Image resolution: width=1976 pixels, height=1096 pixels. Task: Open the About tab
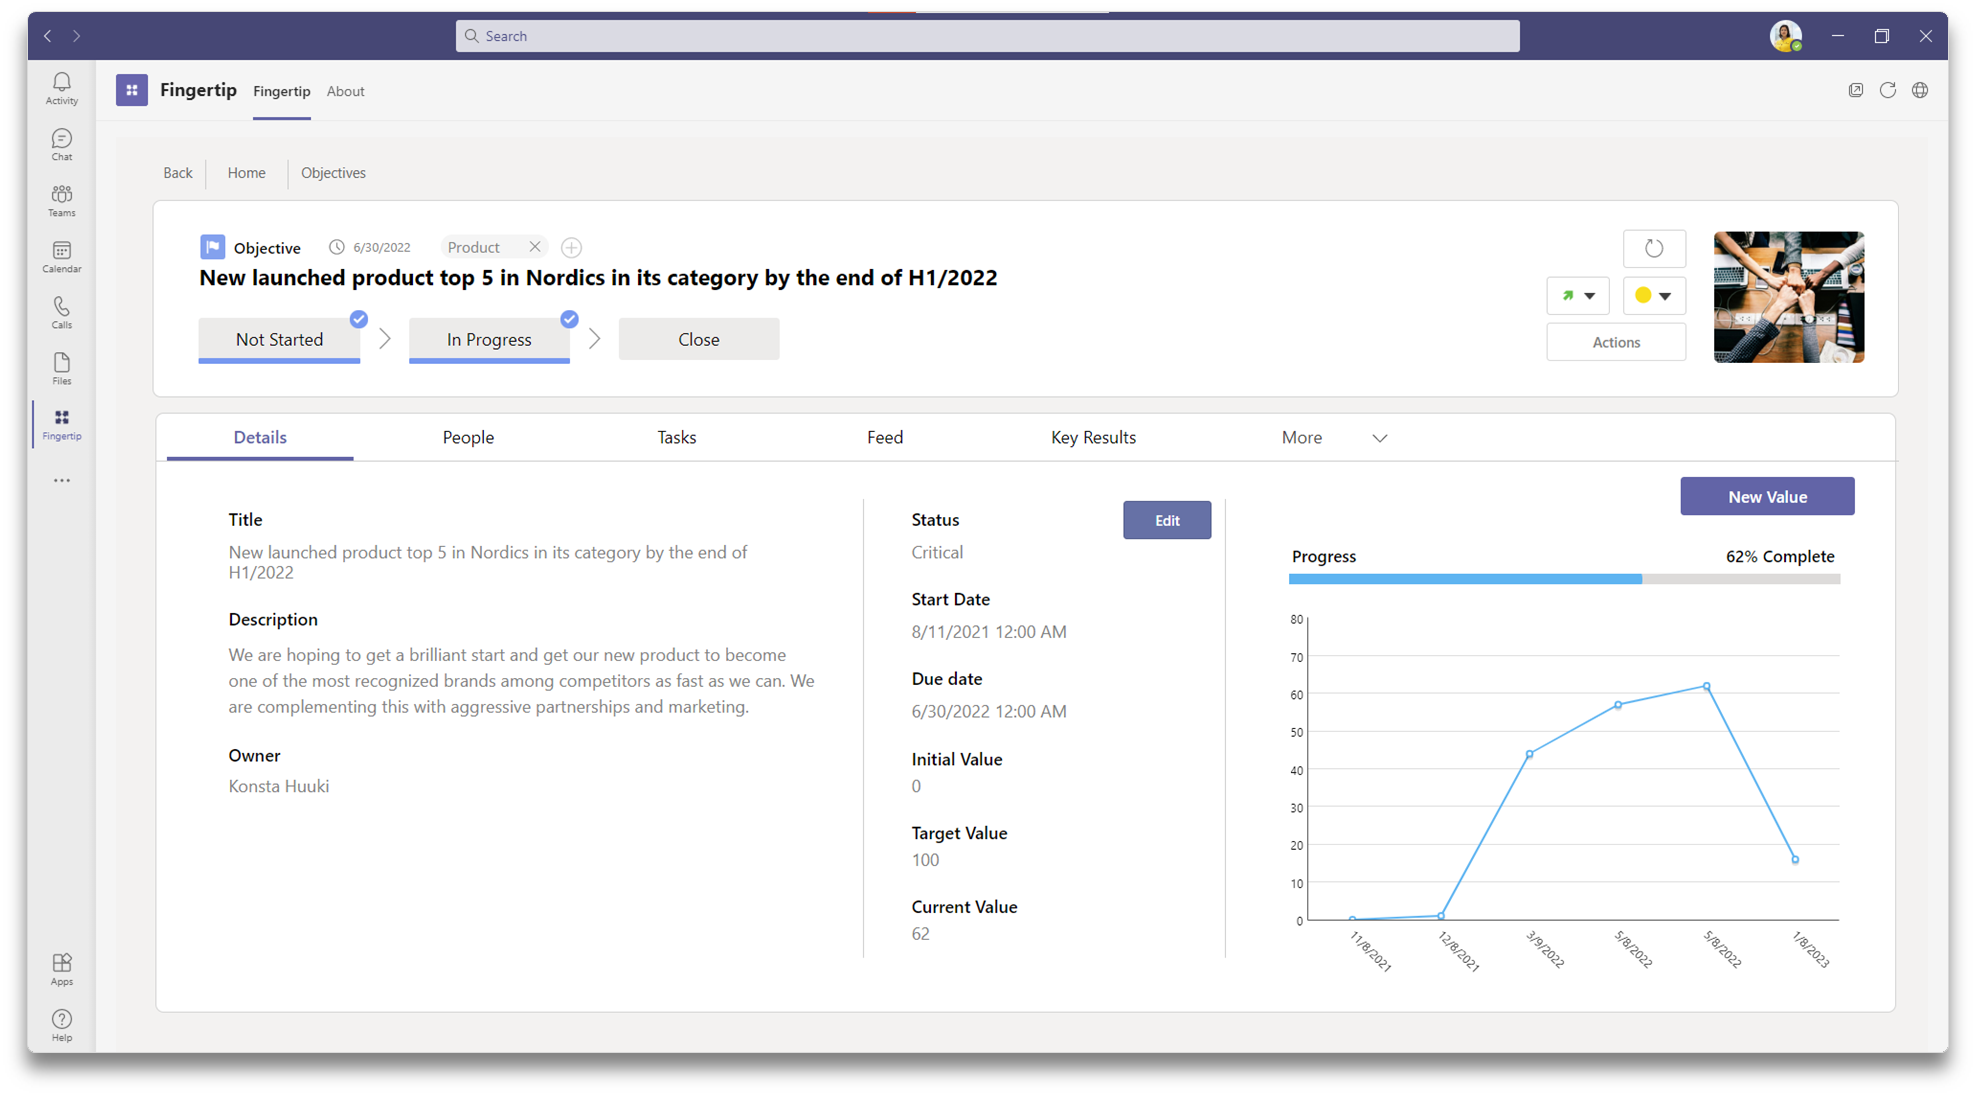(345, 91)
